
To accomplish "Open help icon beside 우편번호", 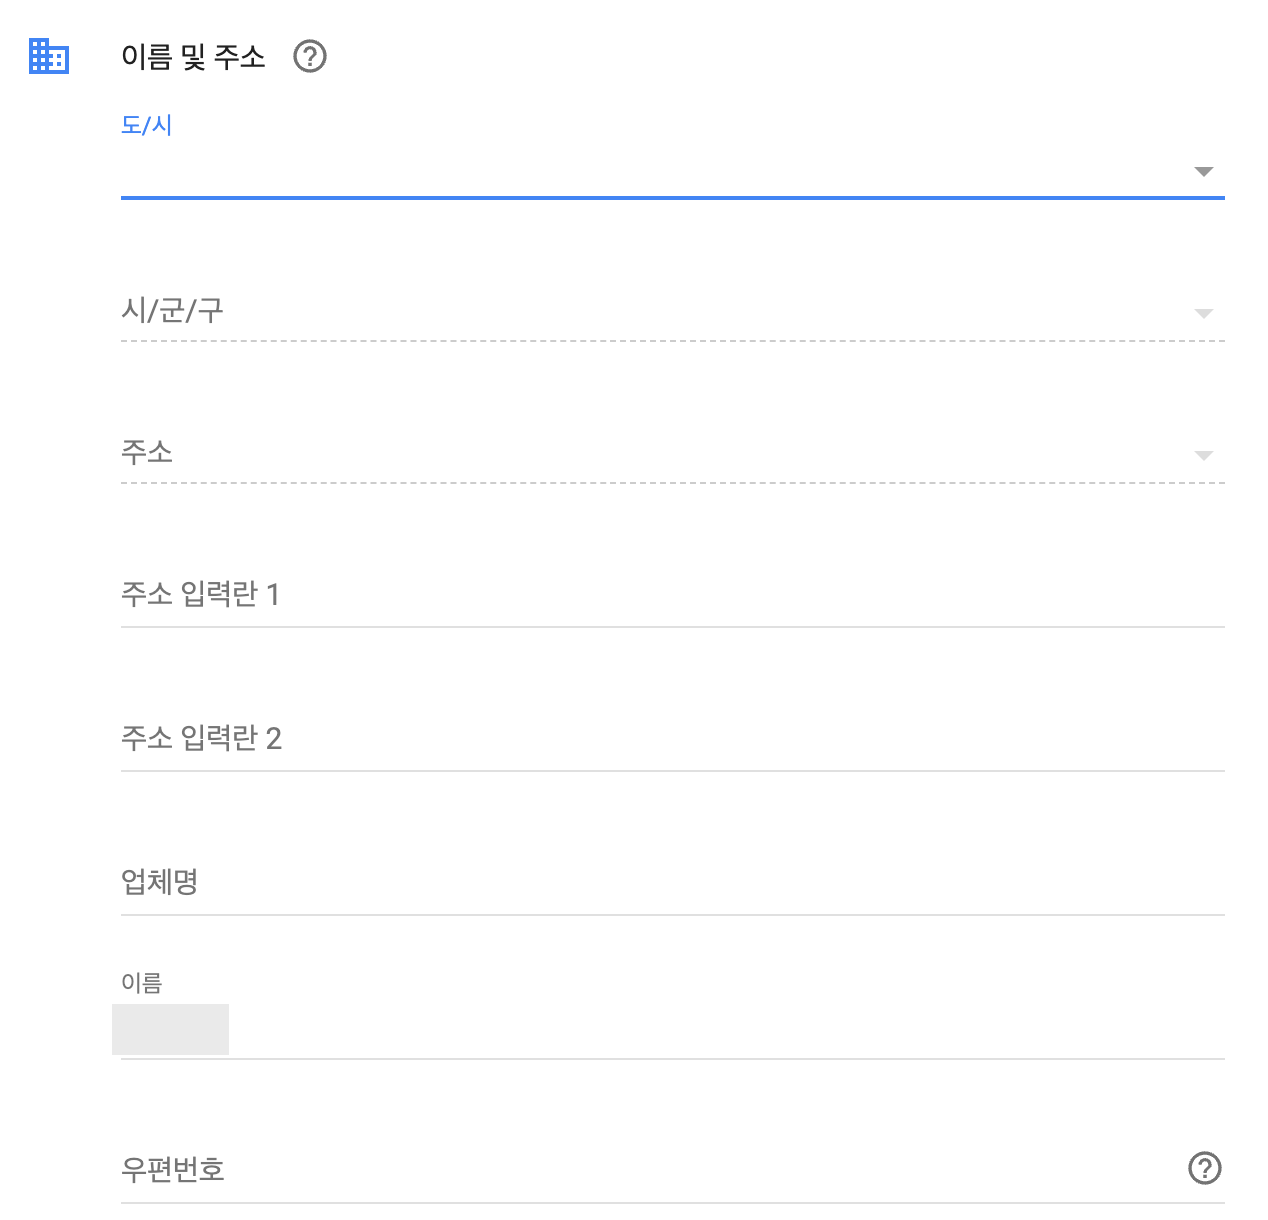I will tap(1204, 1168).
